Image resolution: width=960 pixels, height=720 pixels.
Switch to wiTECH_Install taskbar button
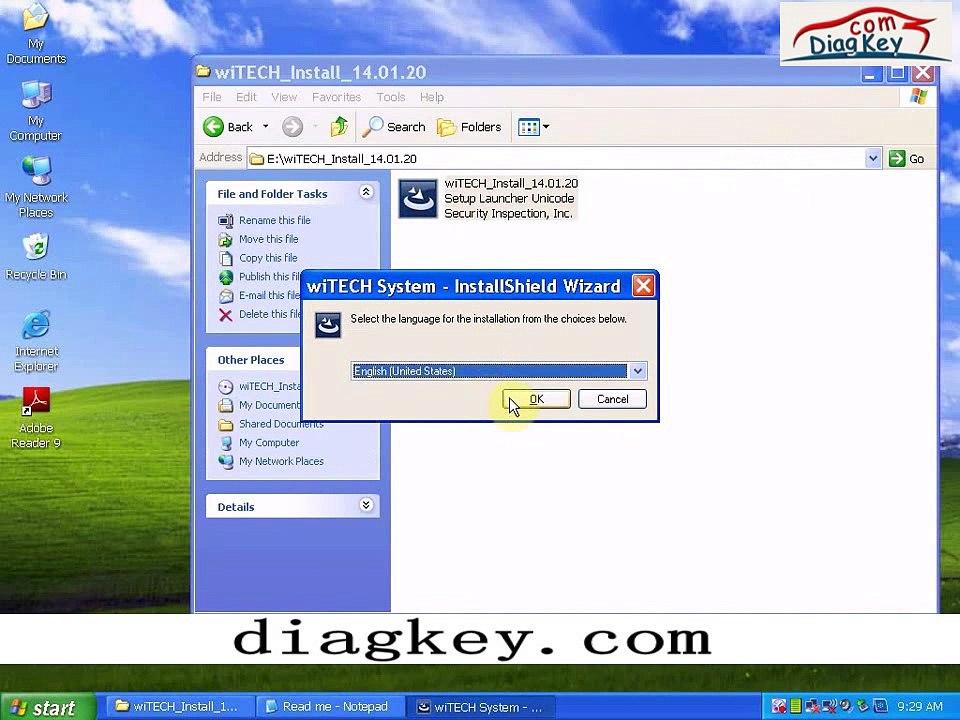[x=181, y=707]
